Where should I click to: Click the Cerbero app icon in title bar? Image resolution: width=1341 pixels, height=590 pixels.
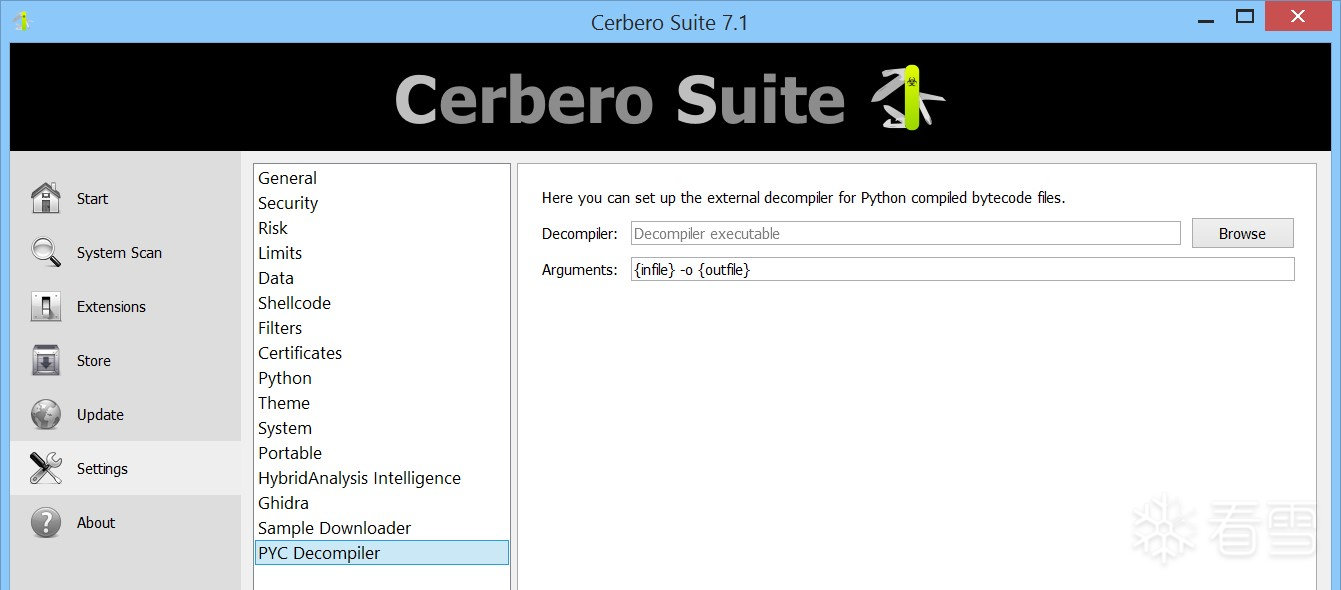click(x=21, y=20)
